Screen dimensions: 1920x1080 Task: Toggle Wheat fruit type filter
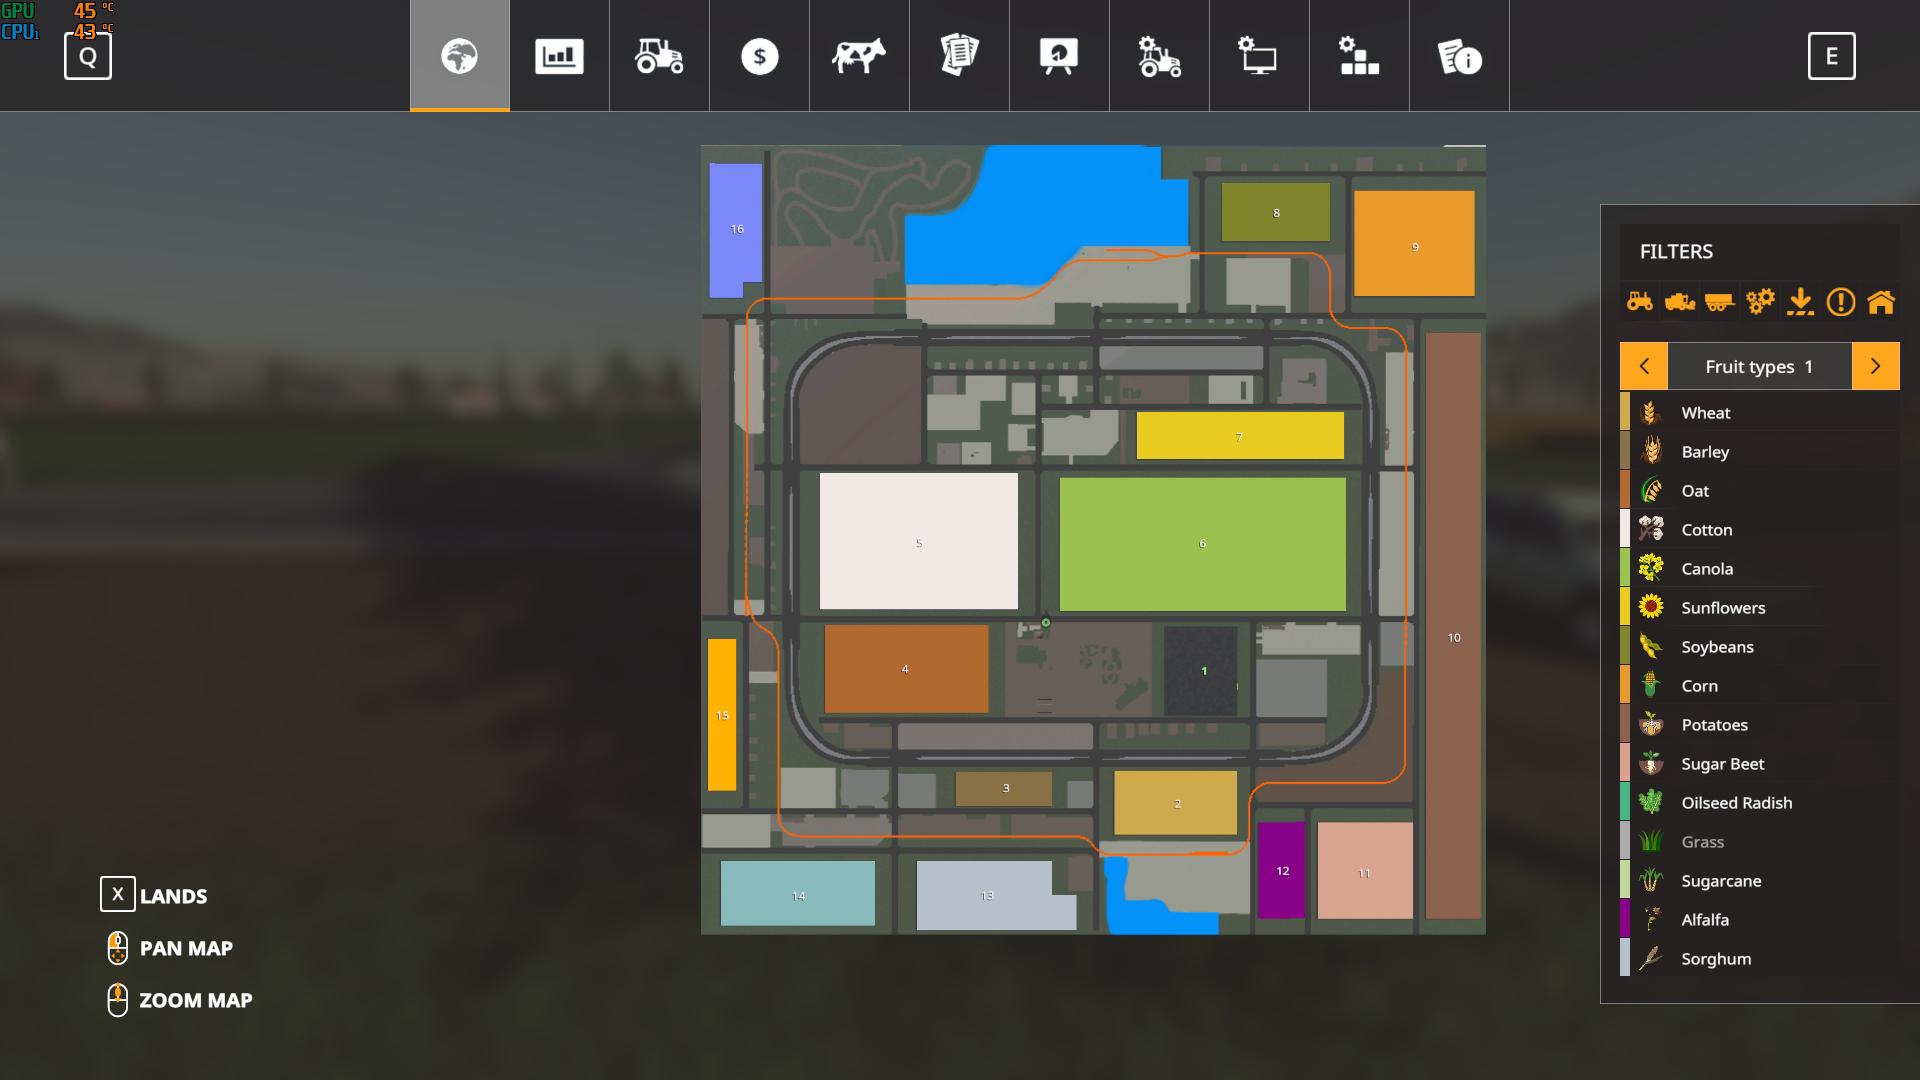click(1705, 413)
